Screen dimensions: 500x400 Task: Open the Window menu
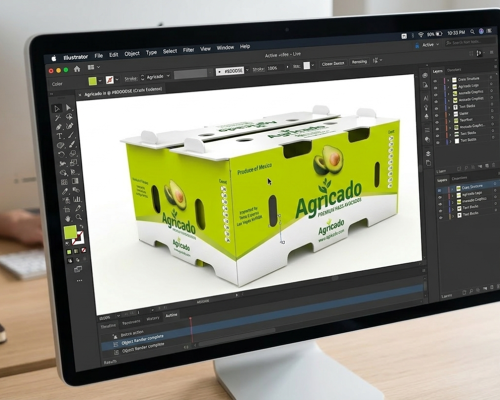pyautogui.click(x=225, y=48)
